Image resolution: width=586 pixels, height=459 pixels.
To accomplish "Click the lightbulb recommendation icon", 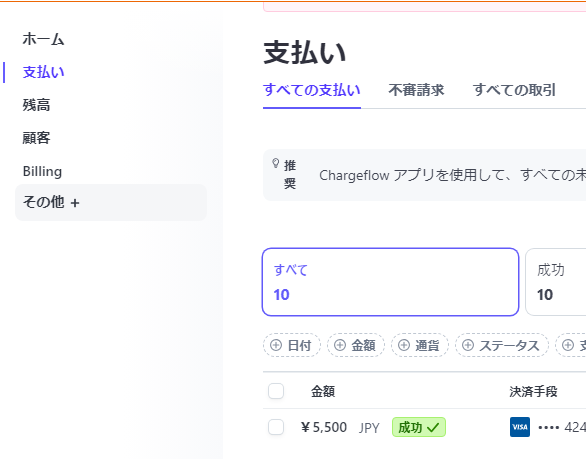I will 275,163.
